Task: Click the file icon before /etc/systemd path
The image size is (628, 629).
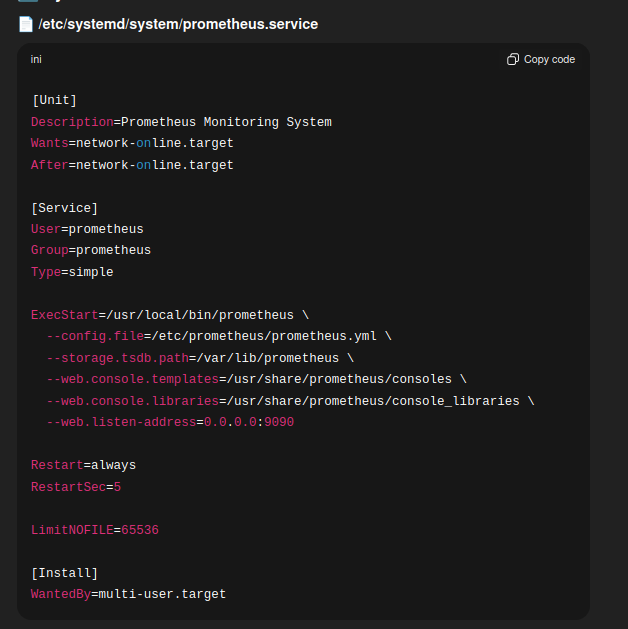Action: click(26, 24)
